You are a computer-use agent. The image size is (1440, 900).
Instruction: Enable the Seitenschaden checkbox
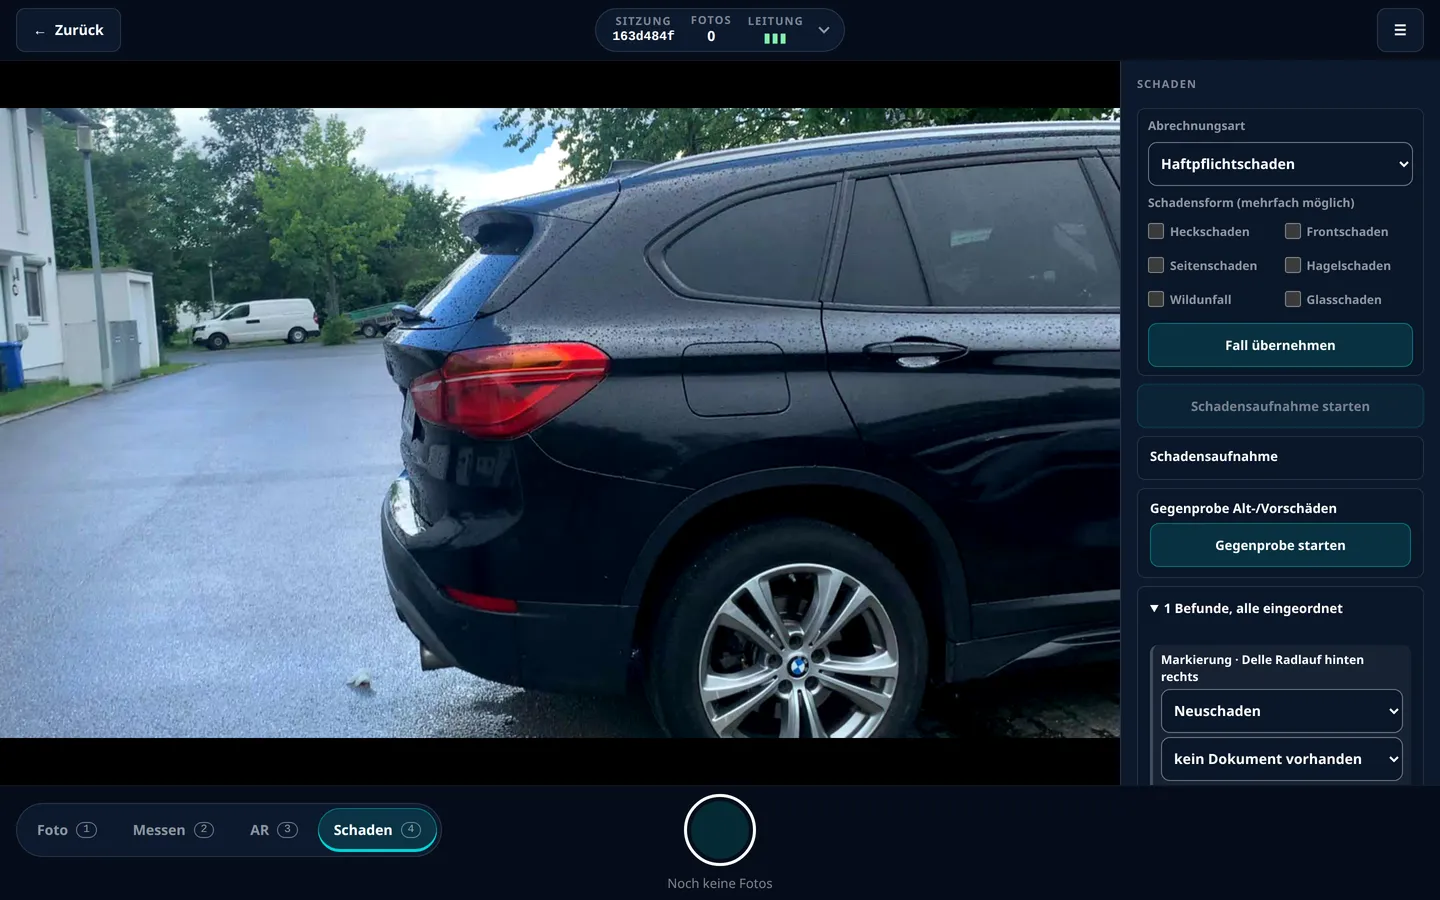(1156, 265)
